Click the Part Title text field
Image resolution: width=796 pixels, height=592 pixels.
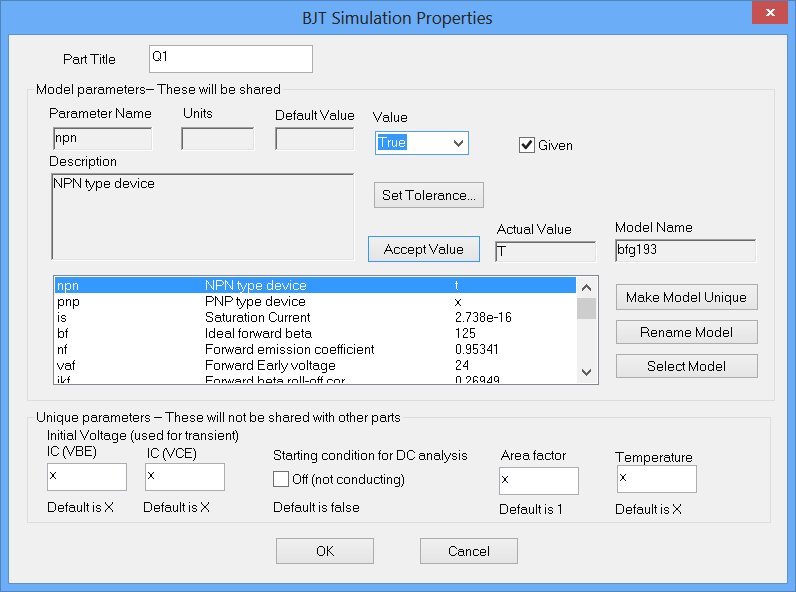[x=230, y=59]
